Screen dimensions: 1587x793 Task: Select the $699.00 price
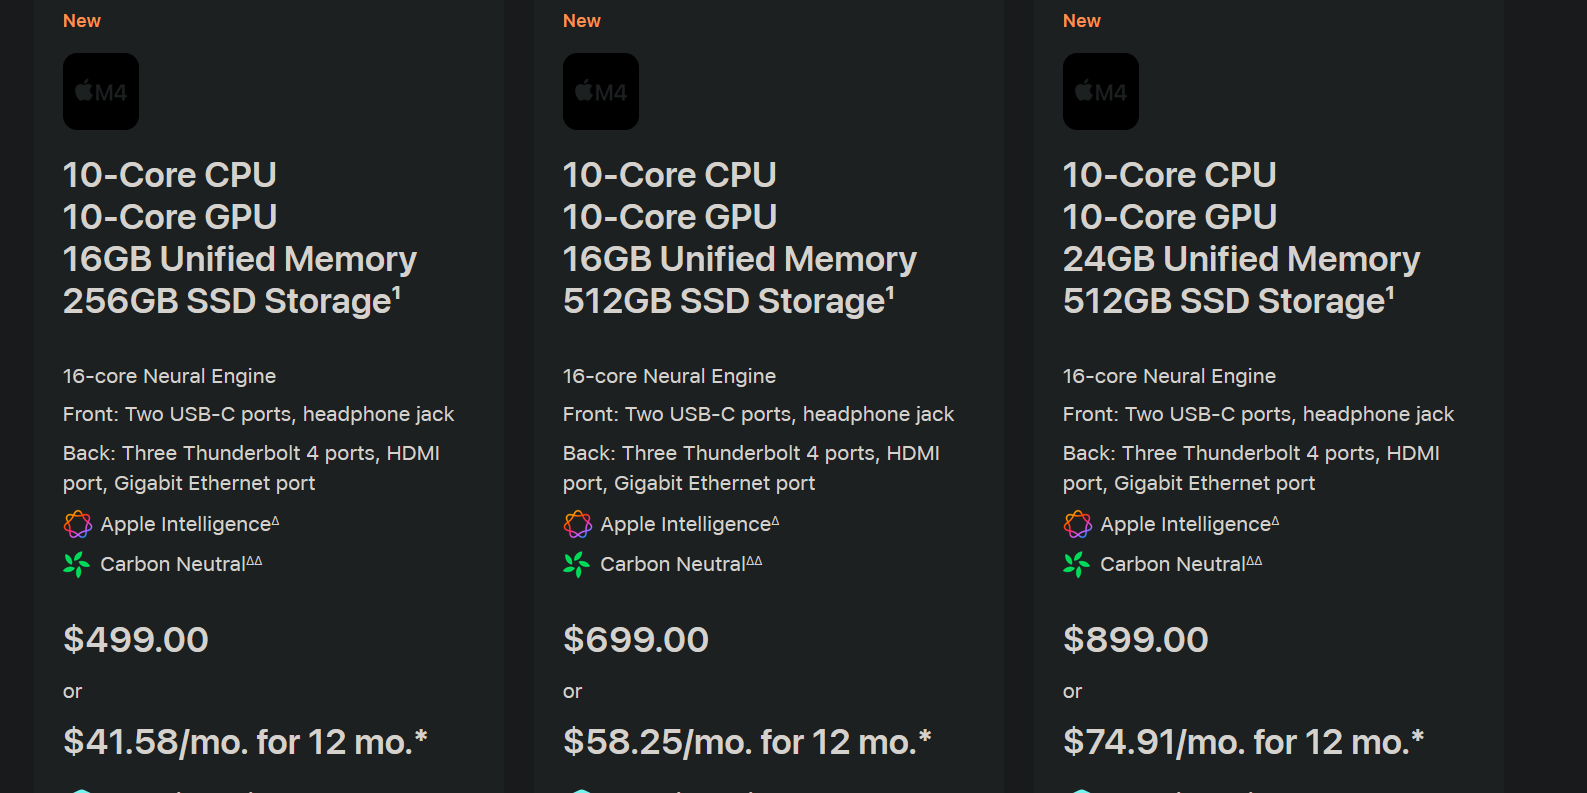[636, 640]
